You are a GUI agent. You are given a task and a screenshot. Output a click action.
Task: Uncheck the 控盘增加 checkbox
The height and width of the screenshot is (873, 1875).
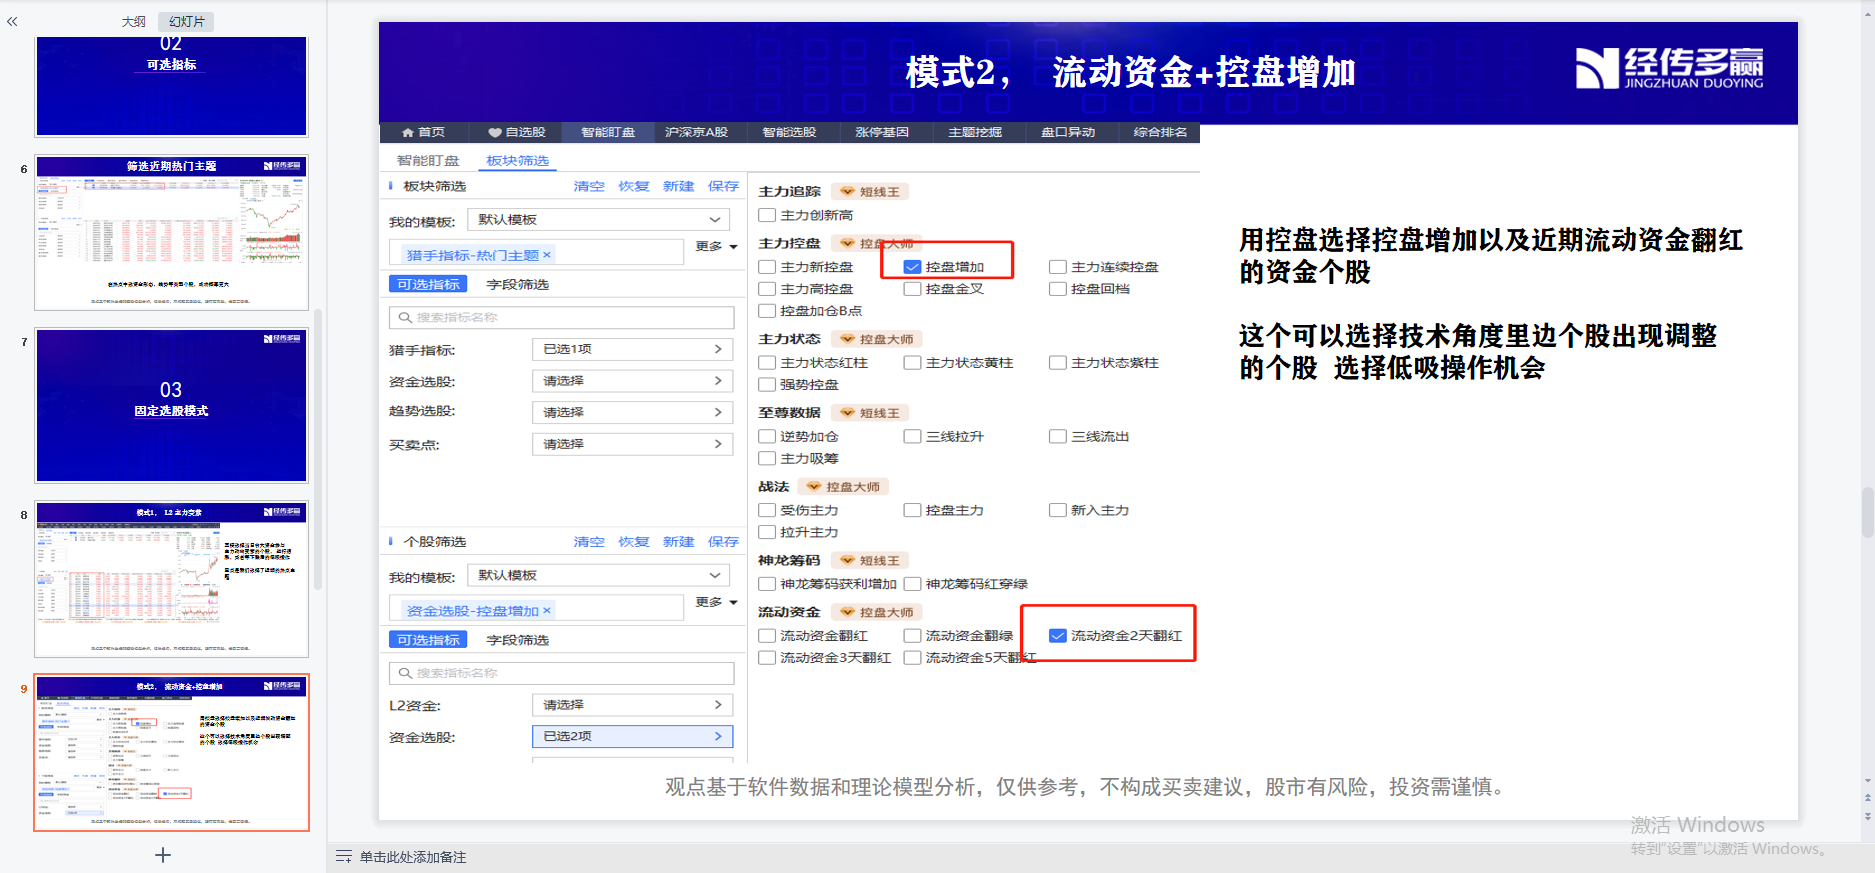tap(912, 267)
